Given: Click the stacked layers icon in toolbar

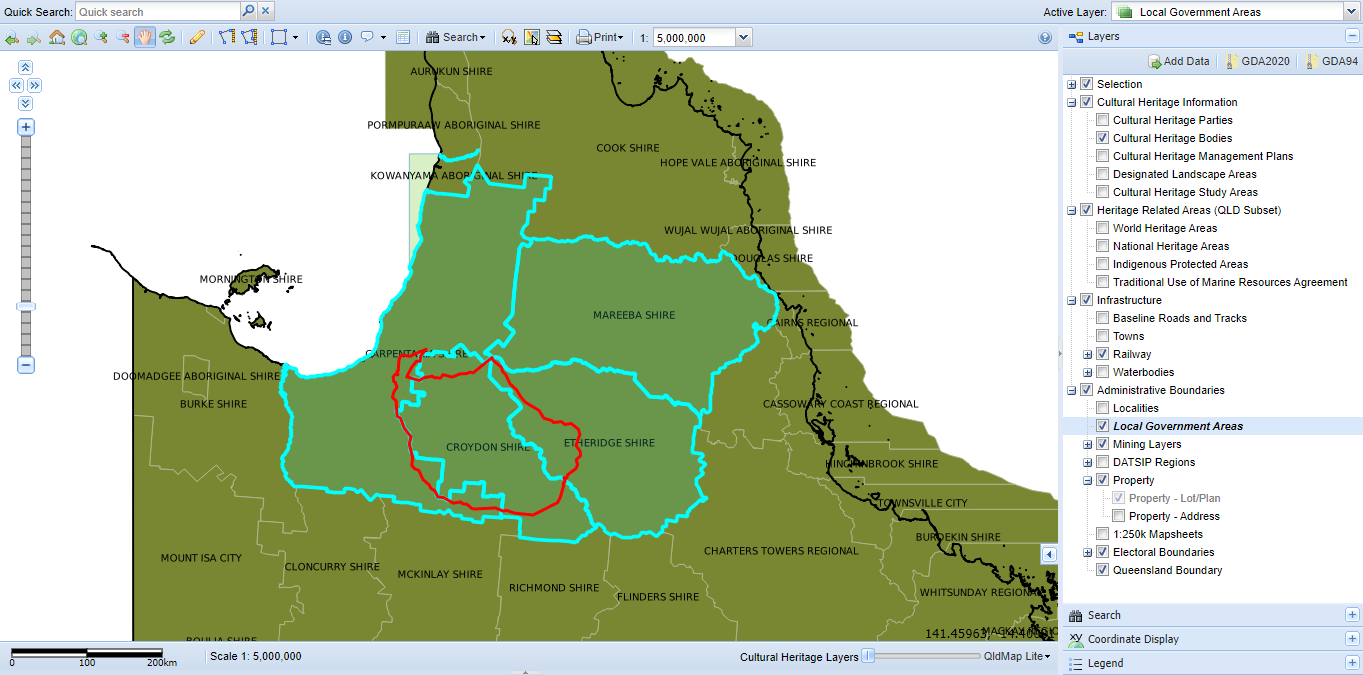Looking at the screenshot, I should [553, 37].
